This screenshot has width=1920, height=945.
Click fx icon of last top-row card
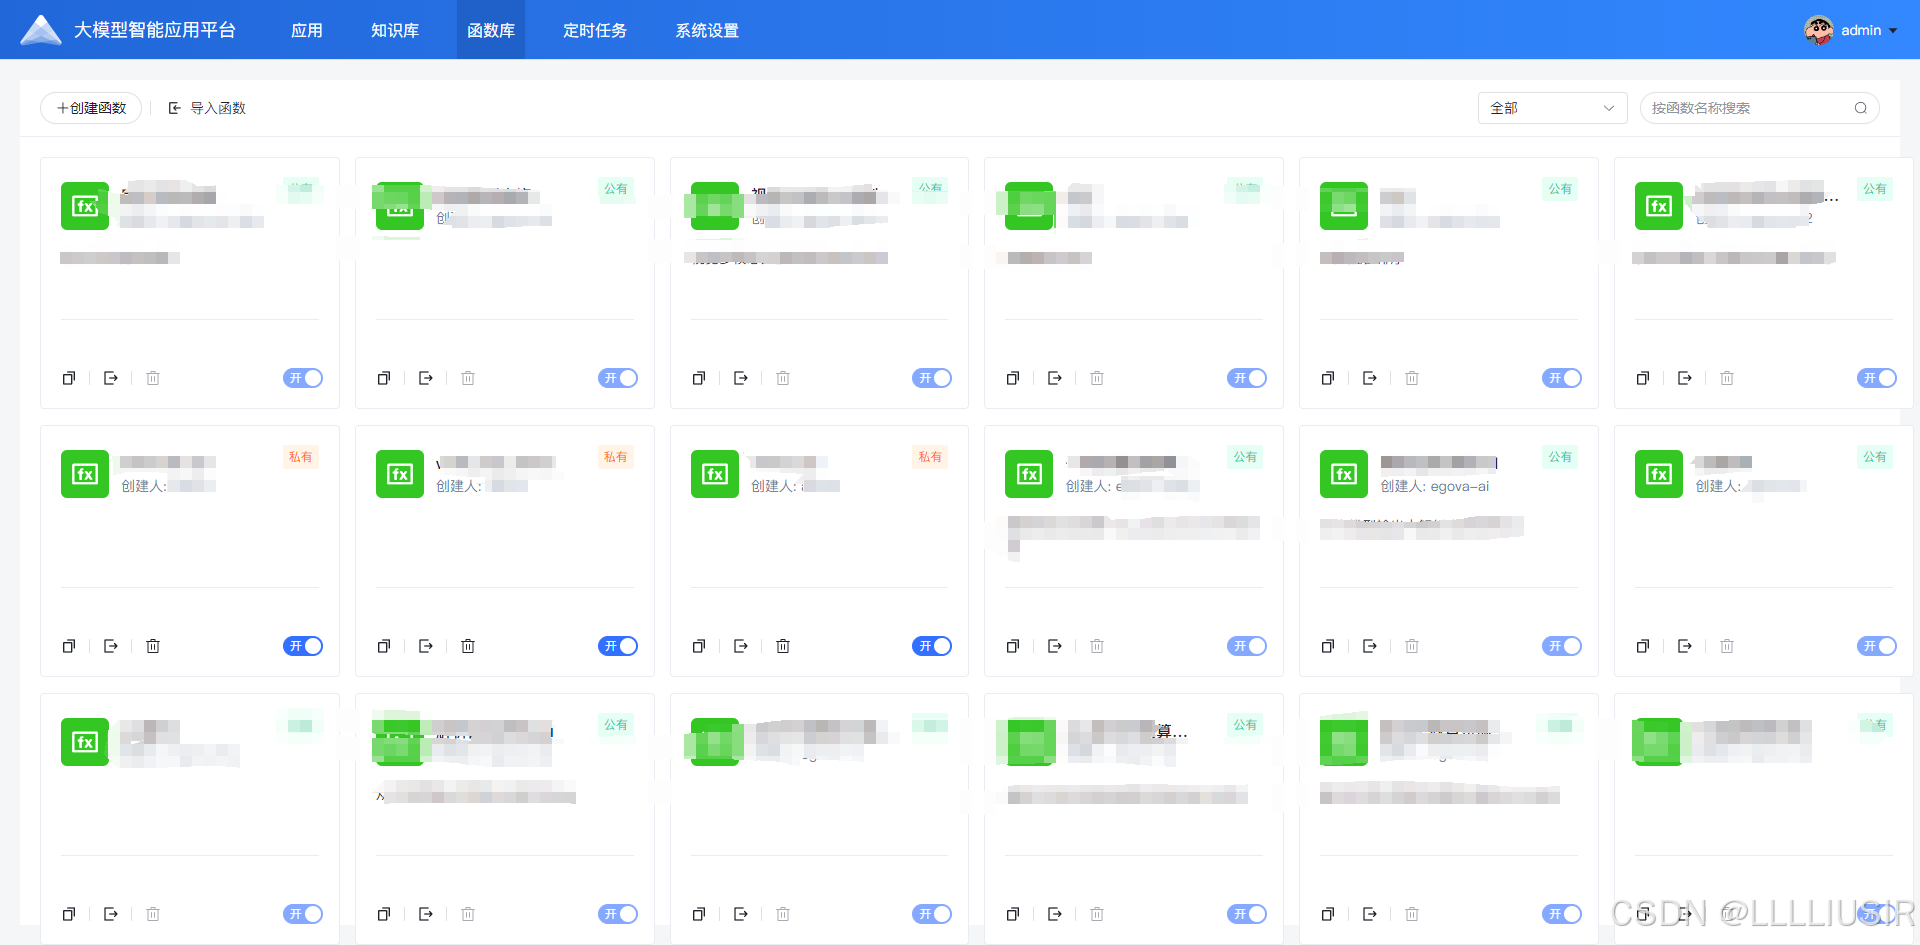tap(1659, 206)
